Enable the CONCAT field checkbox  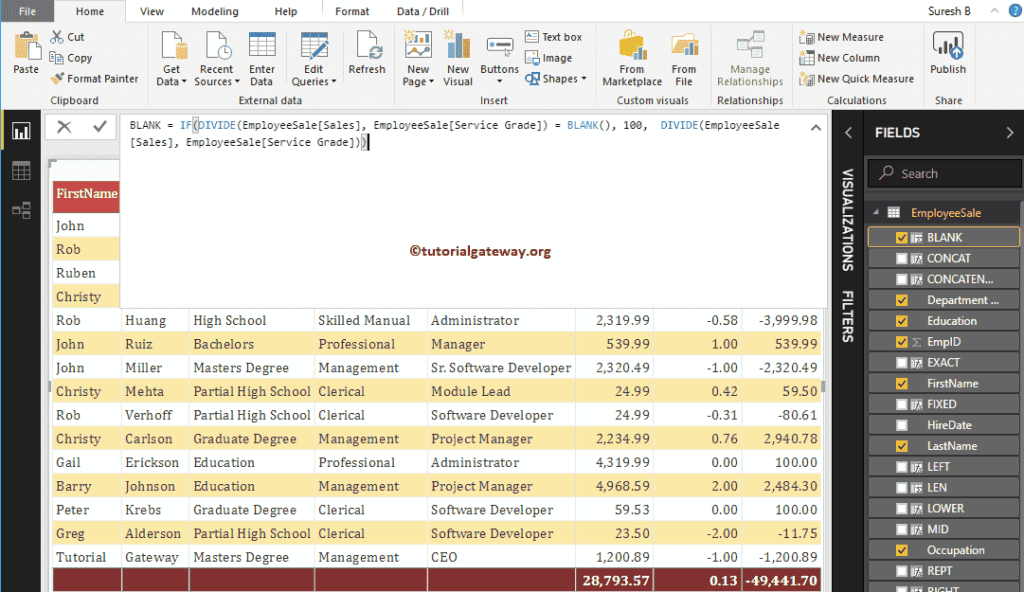902,259
